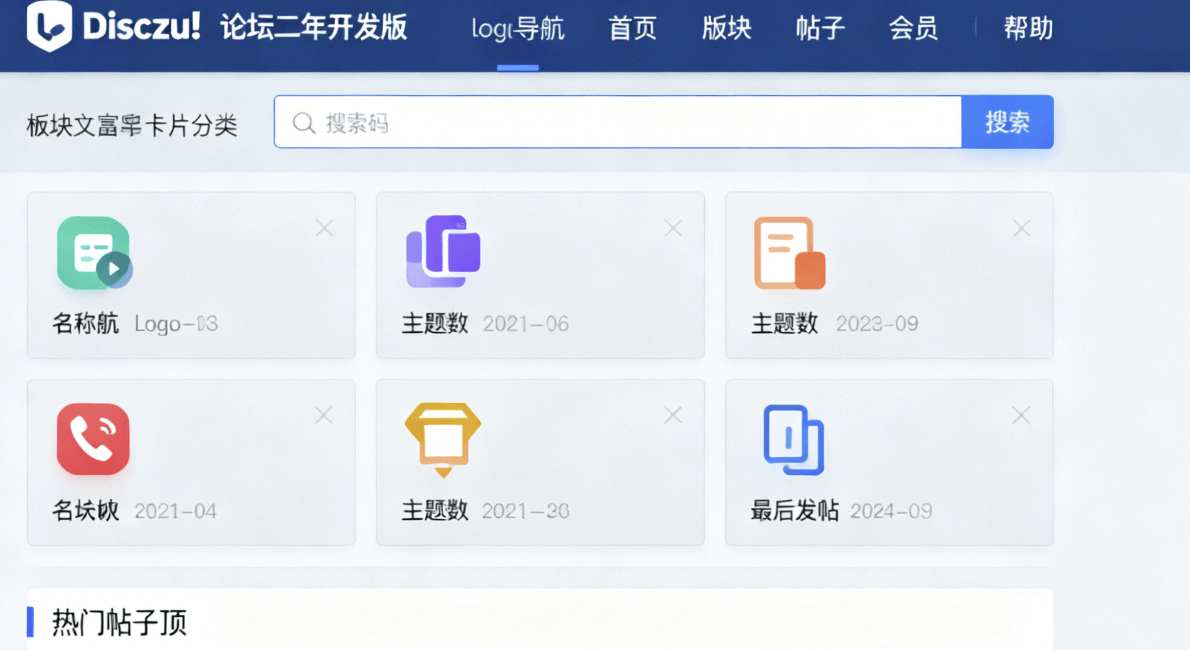Click the 板块文富率卡片分类 label
Viewport: 1190px width, 650px height.
click(x=132, y=125)
